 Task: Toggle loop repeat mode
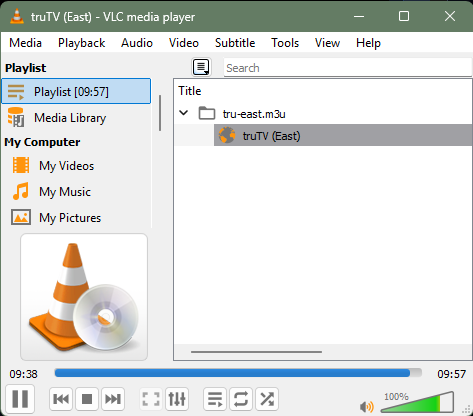[241, 399]
